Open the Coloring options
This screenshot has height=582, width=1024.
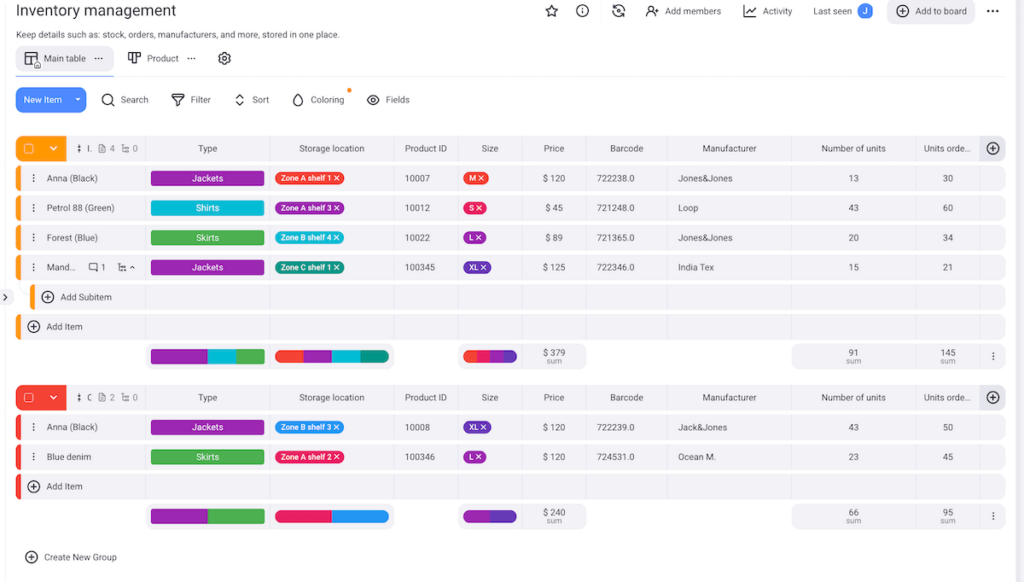pos(317,99)
